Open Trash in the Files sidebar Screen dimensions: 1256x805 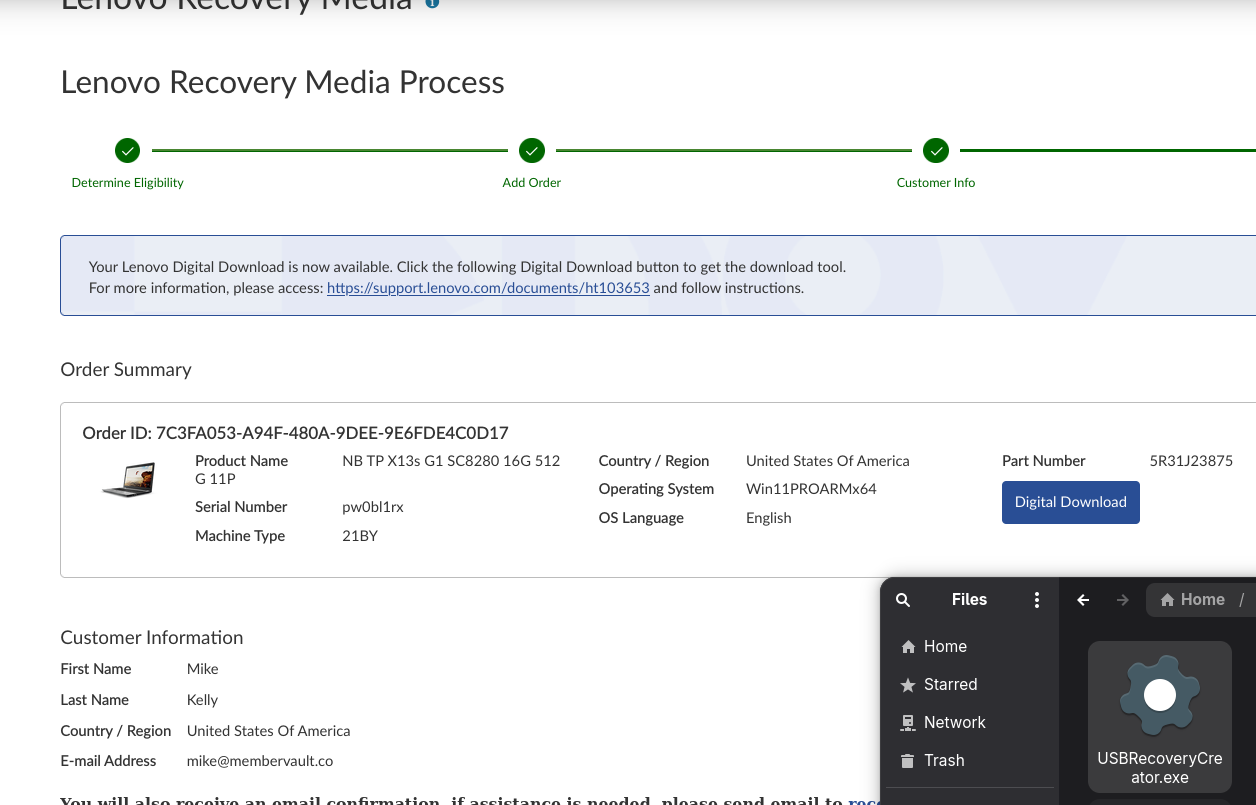point(943,761)
